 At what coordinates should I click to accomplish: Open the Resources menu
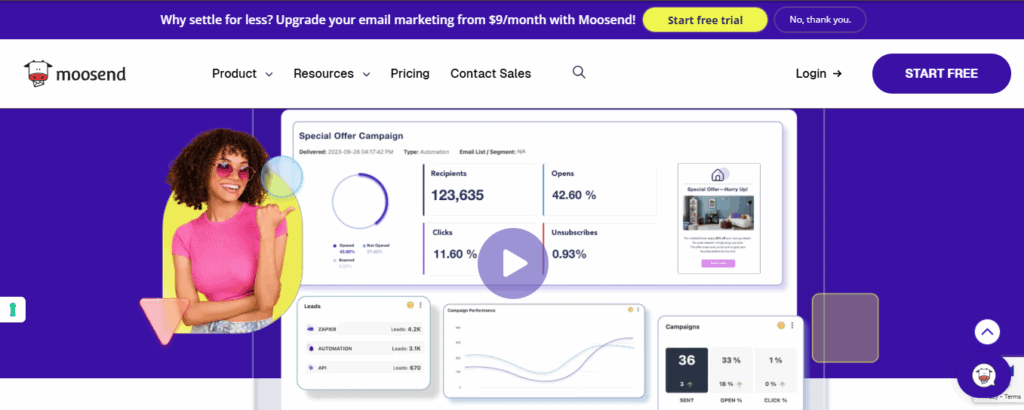(323, 74)
